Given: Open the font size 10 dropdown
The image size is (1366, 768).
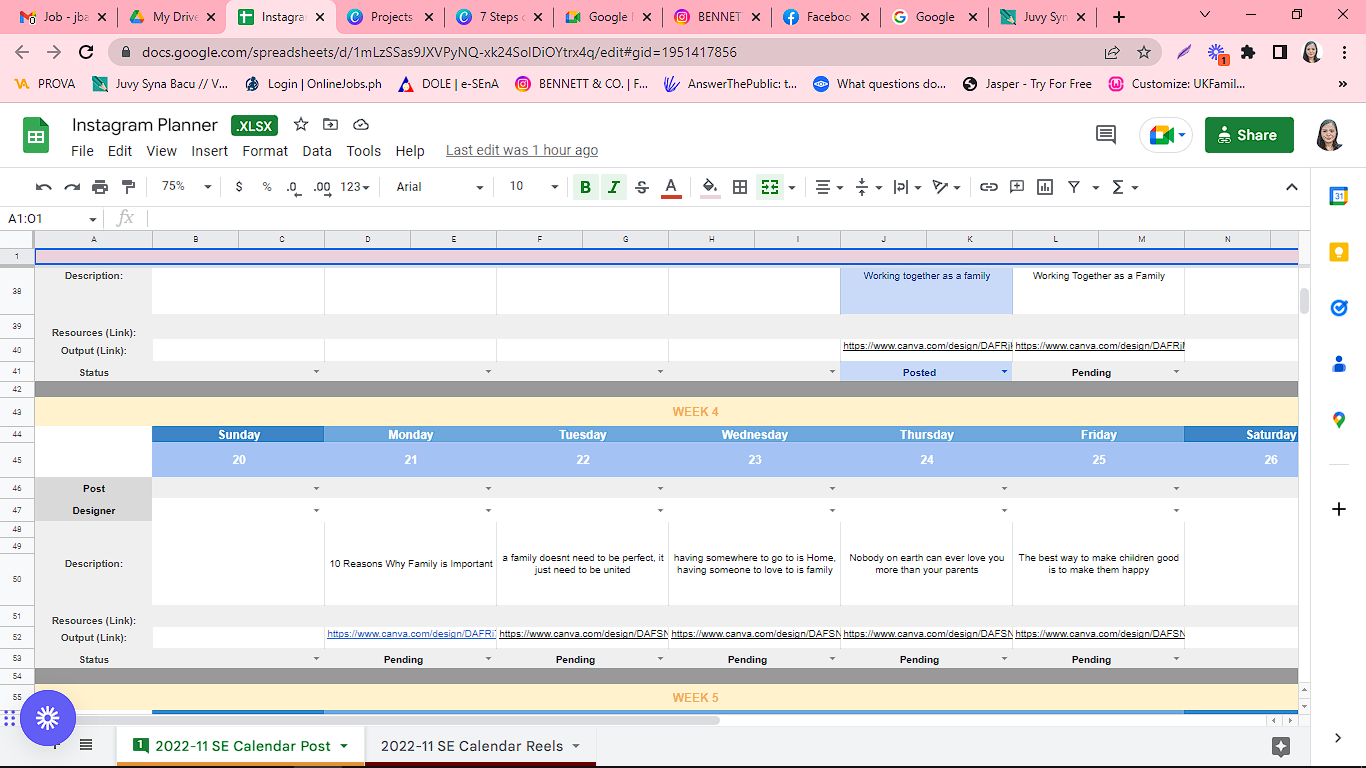Looking at the screenshot, I should 533,187.
